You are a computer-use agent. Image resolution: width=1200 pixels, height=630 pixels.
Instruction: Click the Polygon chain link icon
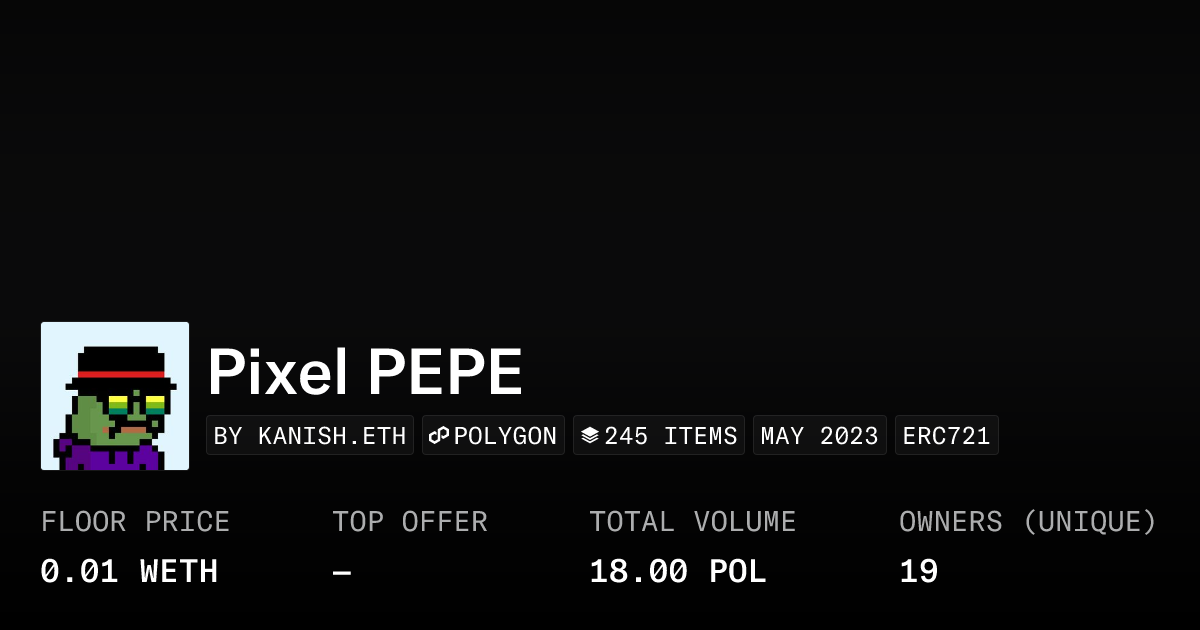pos(438,436)
